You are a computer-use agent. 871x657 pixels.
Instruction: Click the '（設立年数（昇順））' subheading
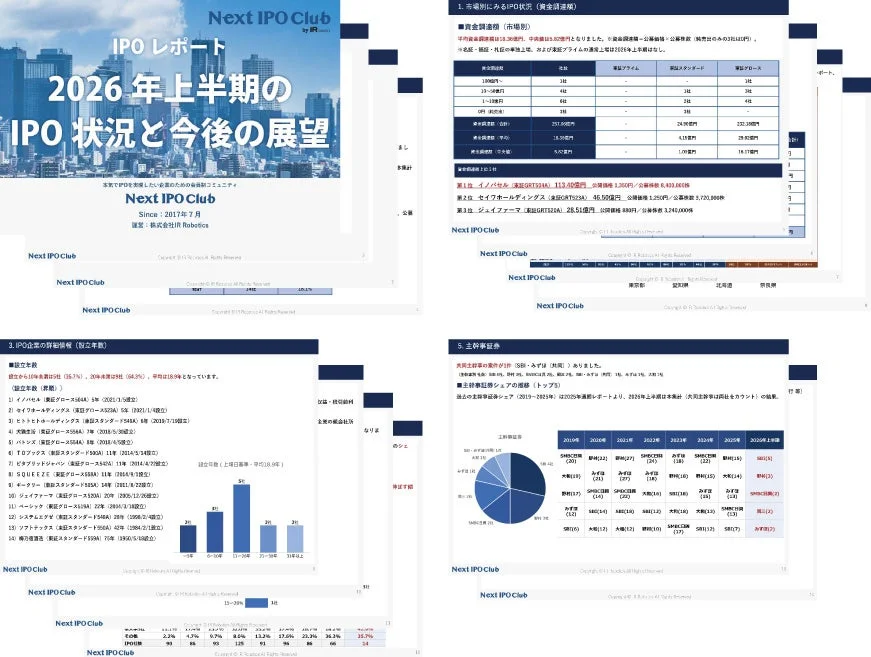coord(37,388)
